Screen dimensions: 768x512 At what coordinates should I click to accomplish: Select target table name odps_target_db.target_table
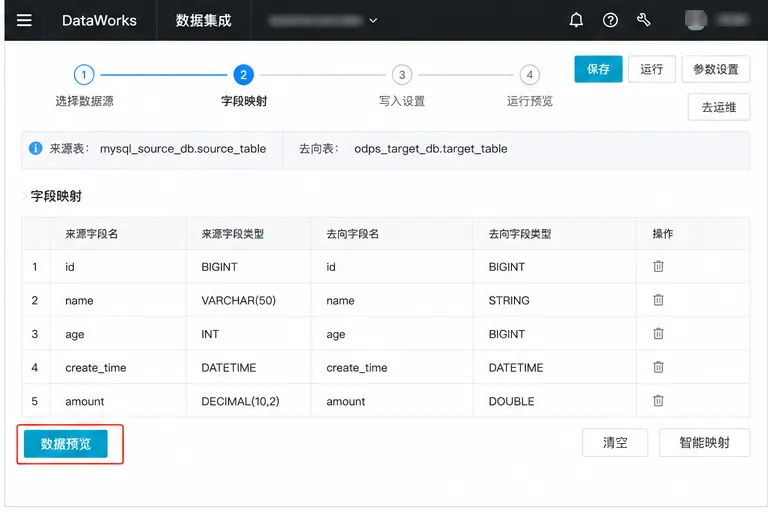point(431,148)
